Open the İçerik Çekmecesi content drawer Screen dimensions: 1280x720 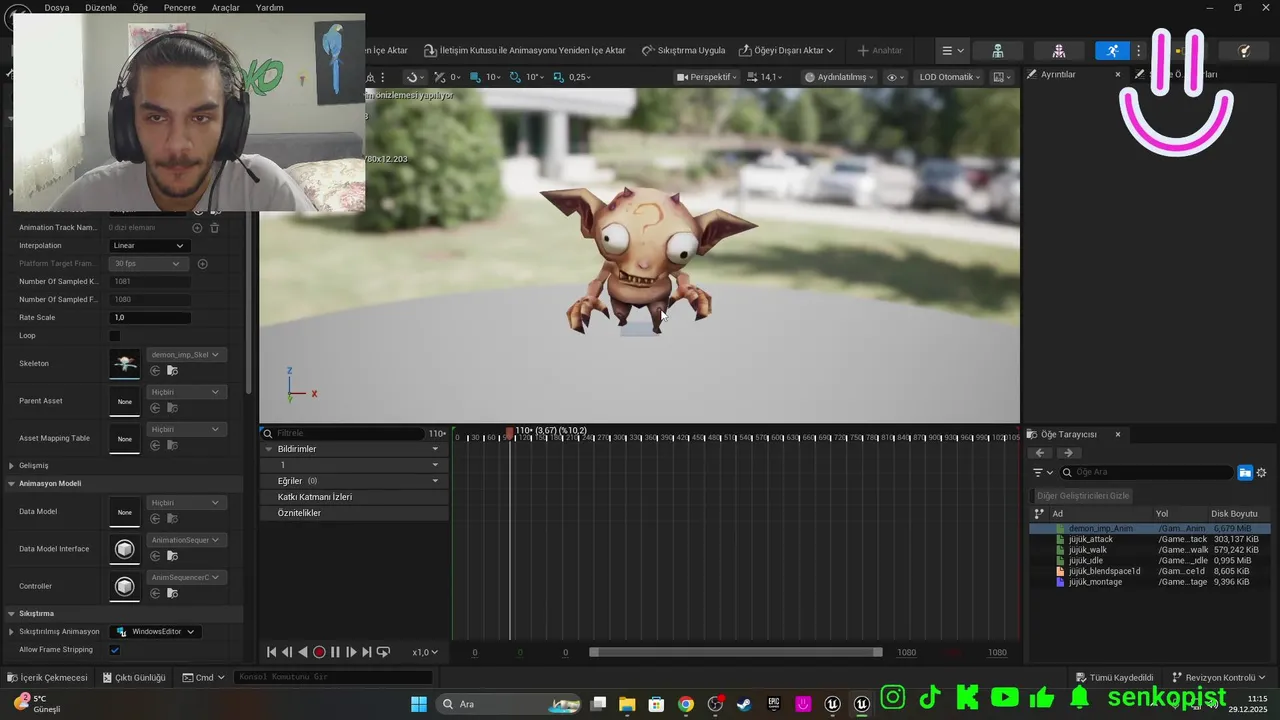(x=48, y=678)
